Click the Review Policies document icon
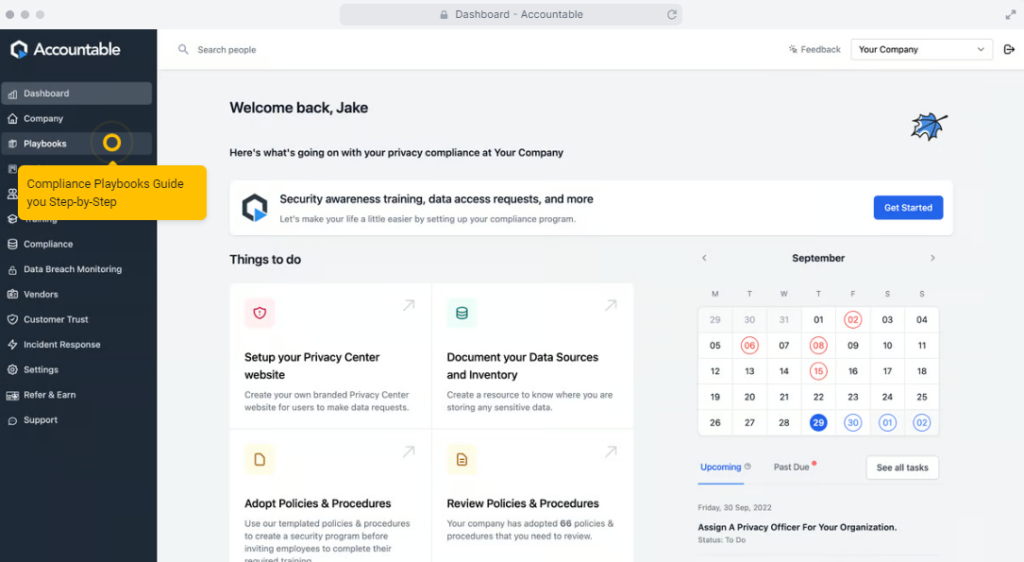The image size is (1024, 562). (x=462, y=460)
